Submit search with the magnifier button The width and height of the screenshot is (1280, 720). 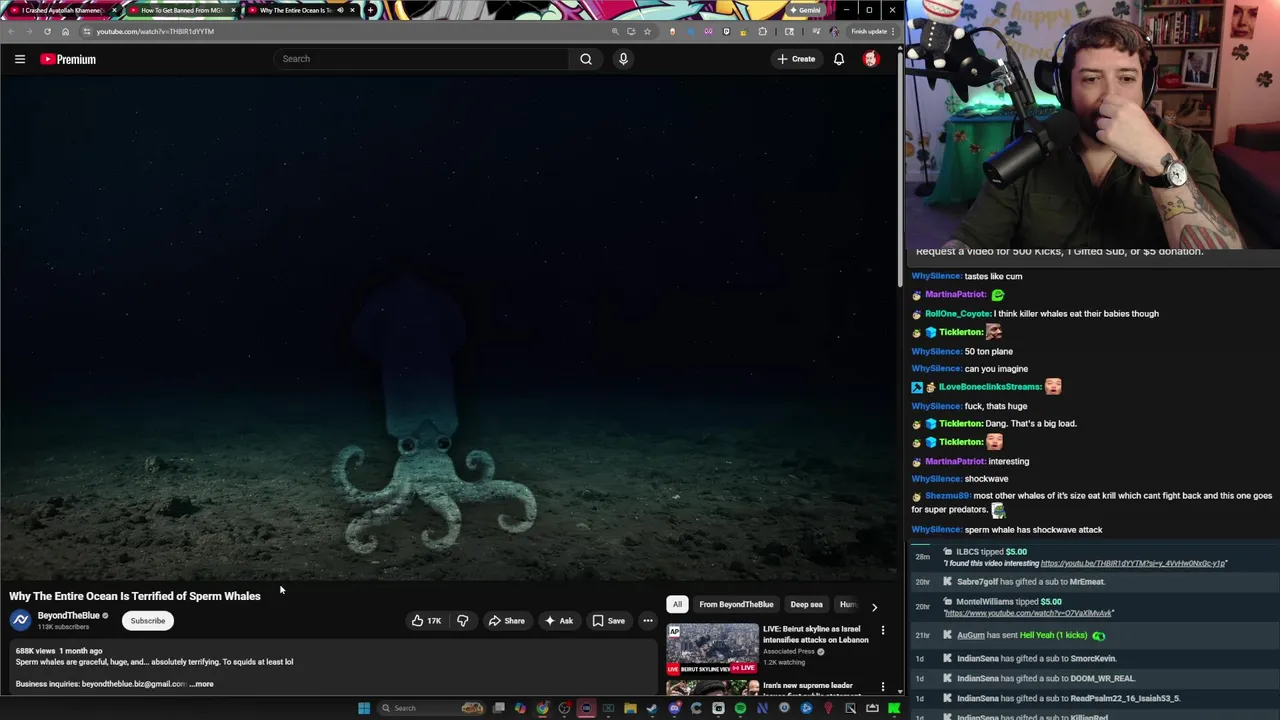(x=586, y=59)
